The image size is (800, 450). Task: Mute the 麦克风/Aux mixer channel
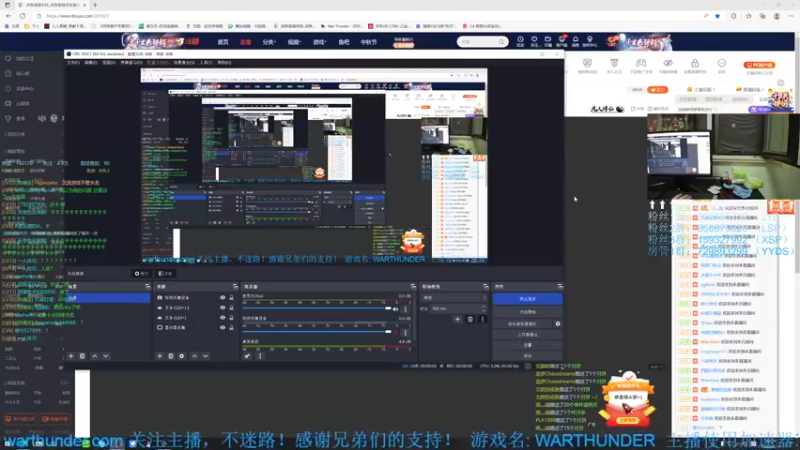(396, 309)
